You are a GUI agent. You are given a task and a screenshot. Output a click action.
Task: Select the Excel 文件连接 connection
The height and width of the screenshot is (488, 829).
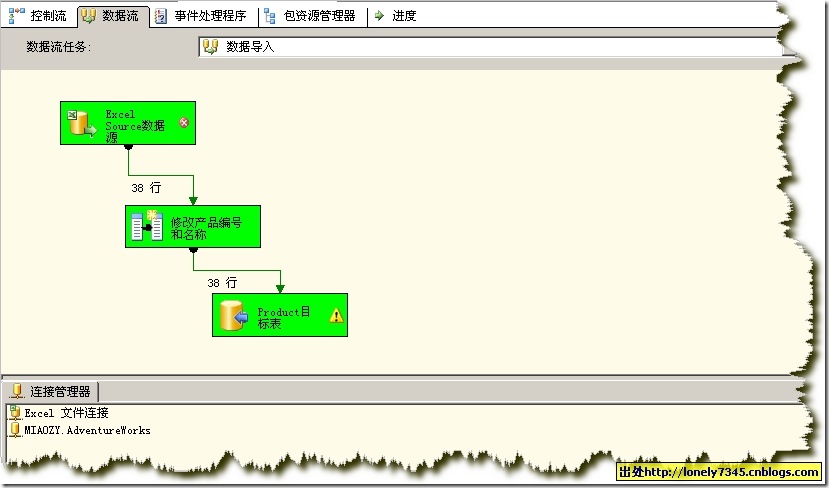click(66, 413)
